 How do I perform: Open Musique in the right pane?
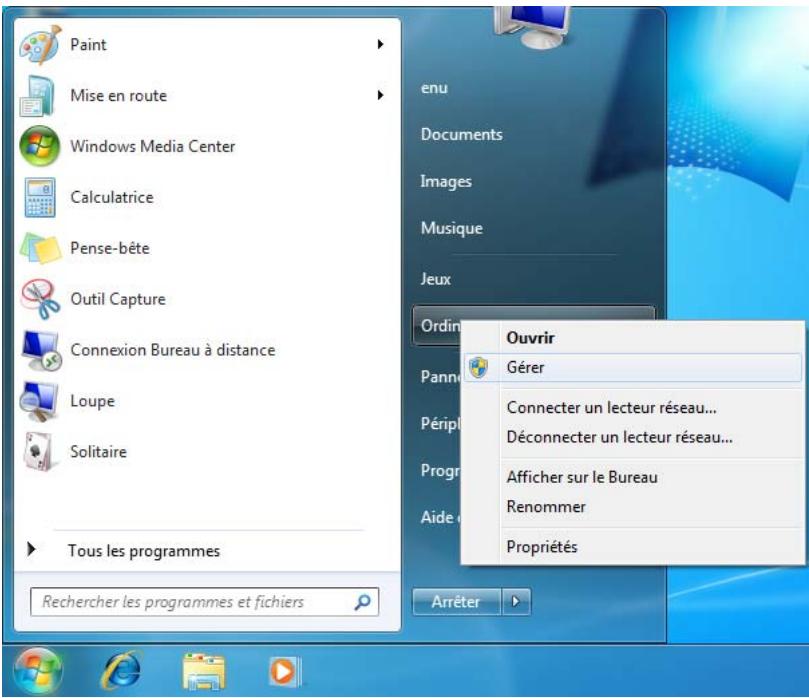(452, 228)
